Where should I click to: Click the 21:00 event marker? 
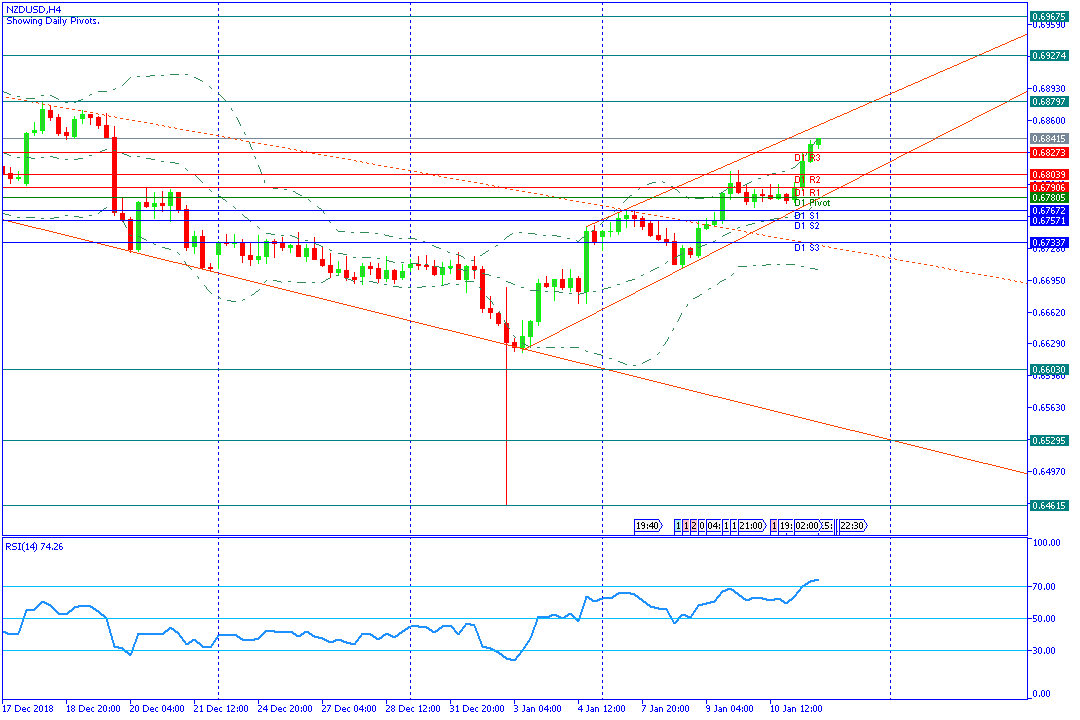tap(751, 526)
